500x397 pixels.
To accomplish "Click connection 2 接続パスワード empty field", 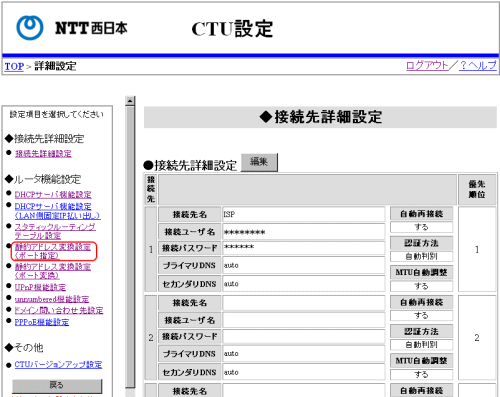I will coord(304,336).
